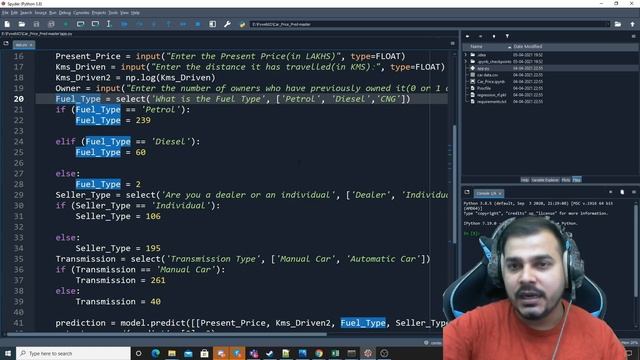
Task: Open Microsoft Edge from the taskbar
Action: pyautogui.click(x=156, y=353)
